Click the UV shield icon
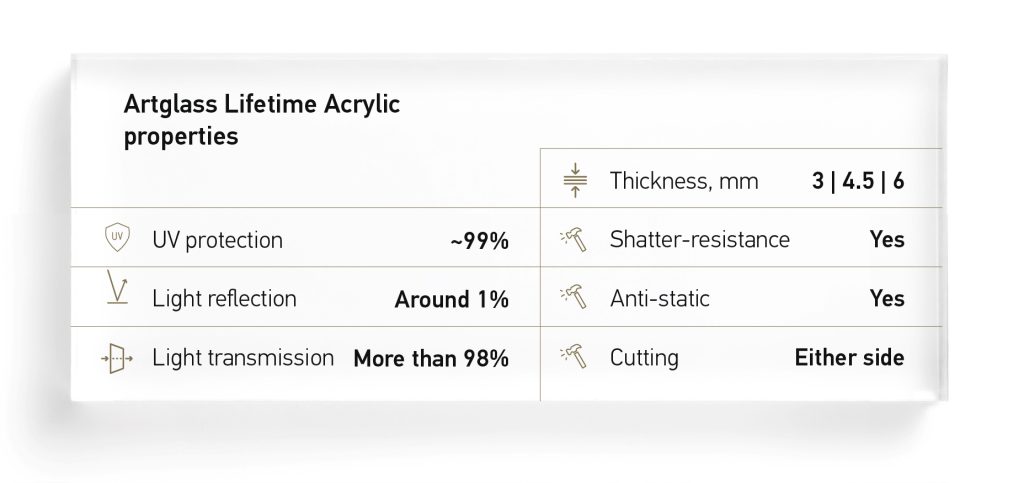The width and height of the screenshot is (1024, 483). pyautogui.click(x=118, y=237)
